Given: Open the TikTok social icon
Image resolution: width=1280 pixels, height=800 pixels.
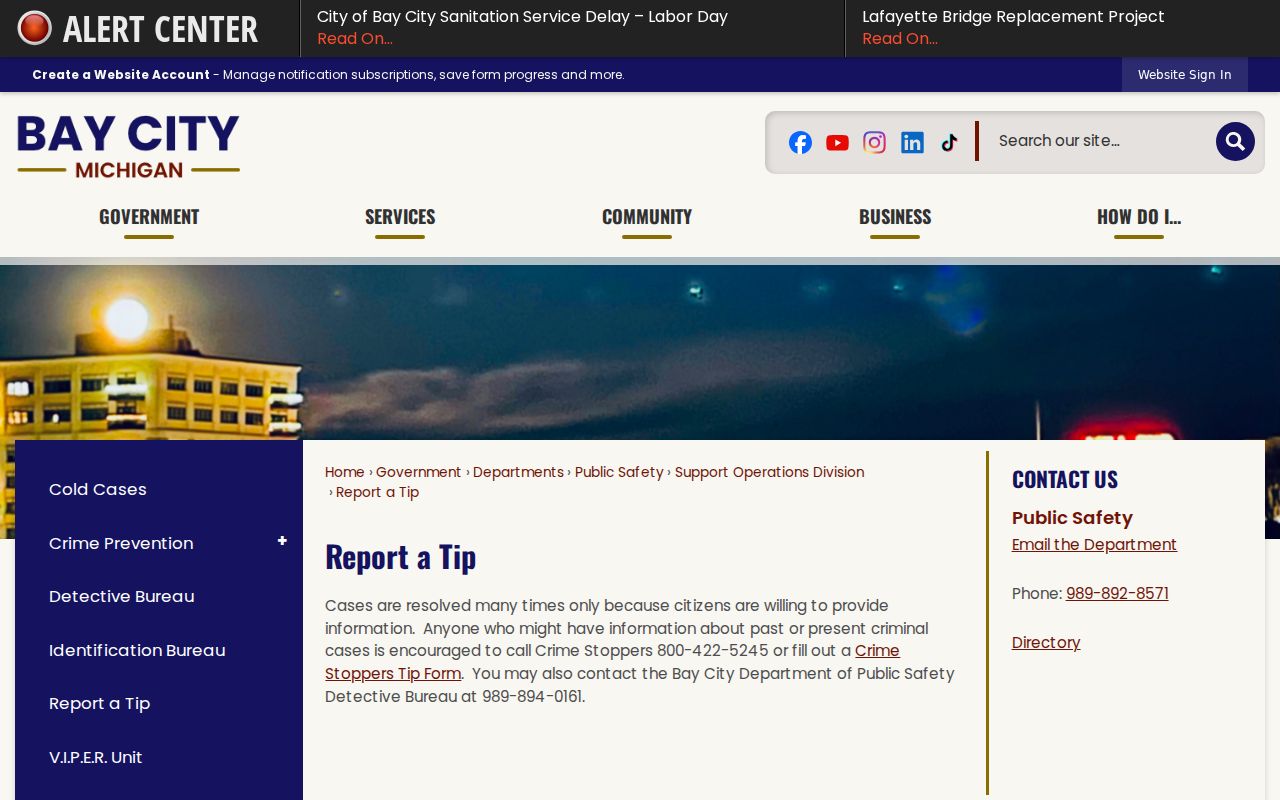Looking at the screenshot, I should [x=949, y=142].
